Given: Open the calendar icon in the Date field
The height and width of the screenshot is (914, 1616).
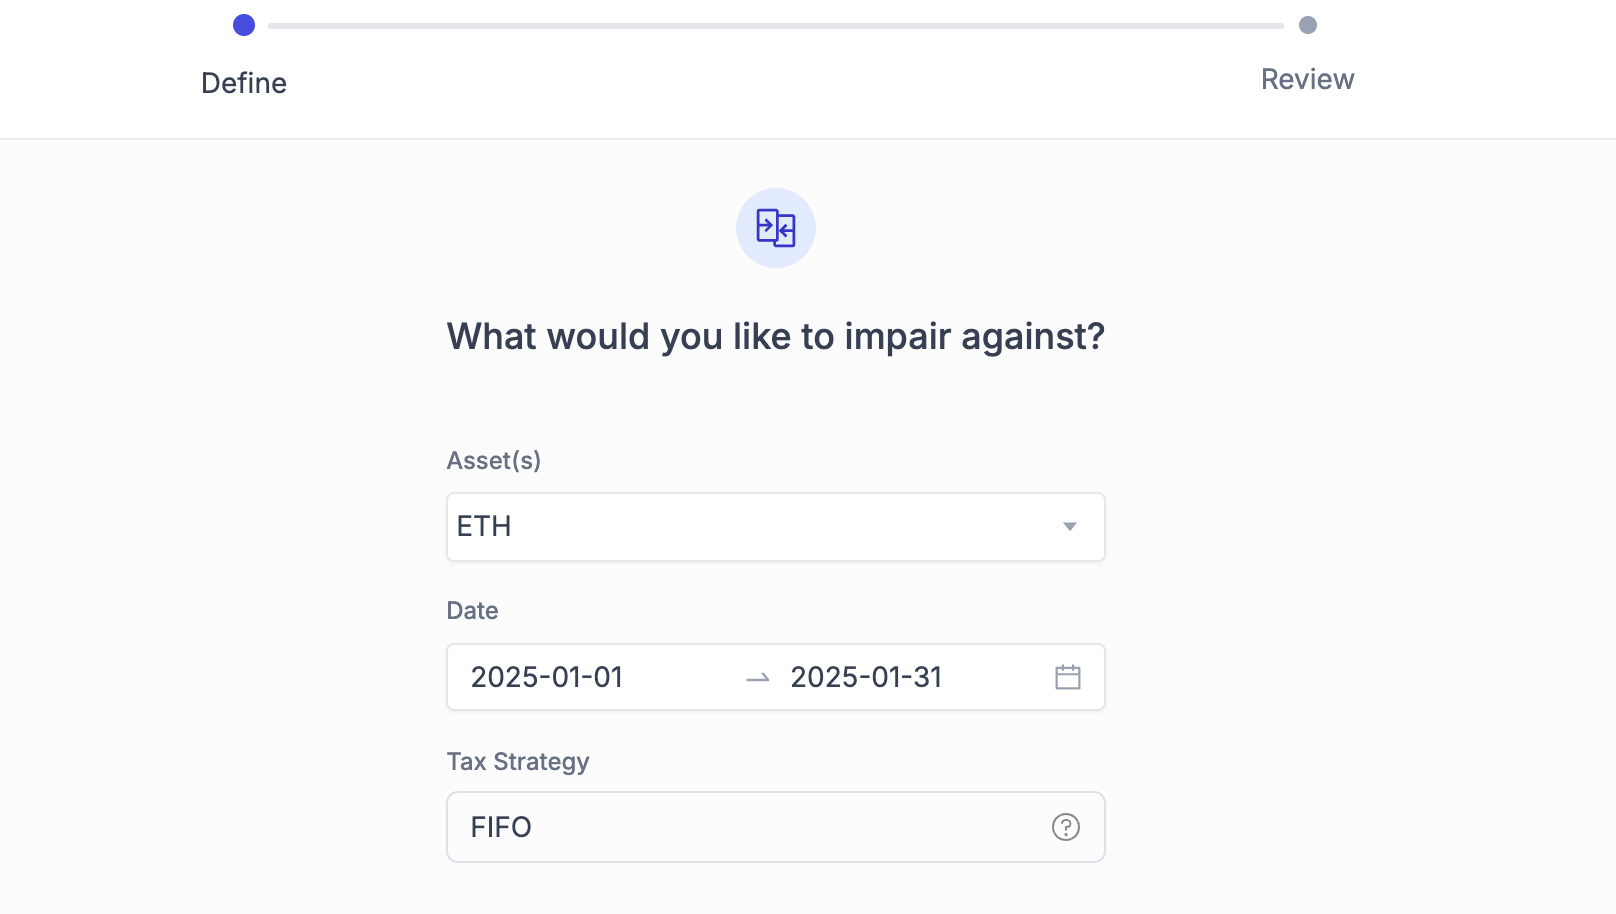Looking at the screenshot, I should 1068,677.
